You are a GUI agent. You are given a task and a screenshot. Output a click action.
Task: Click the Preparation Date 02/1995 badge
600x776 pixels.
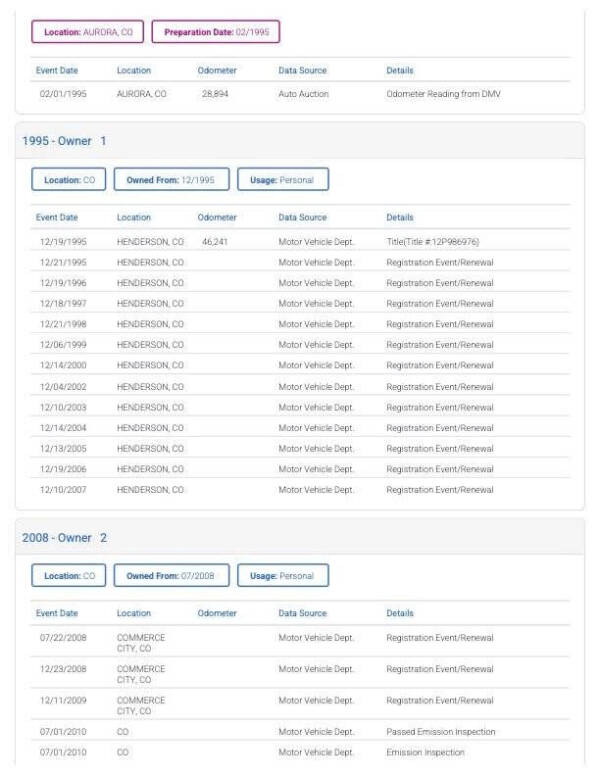pos(216,32)
